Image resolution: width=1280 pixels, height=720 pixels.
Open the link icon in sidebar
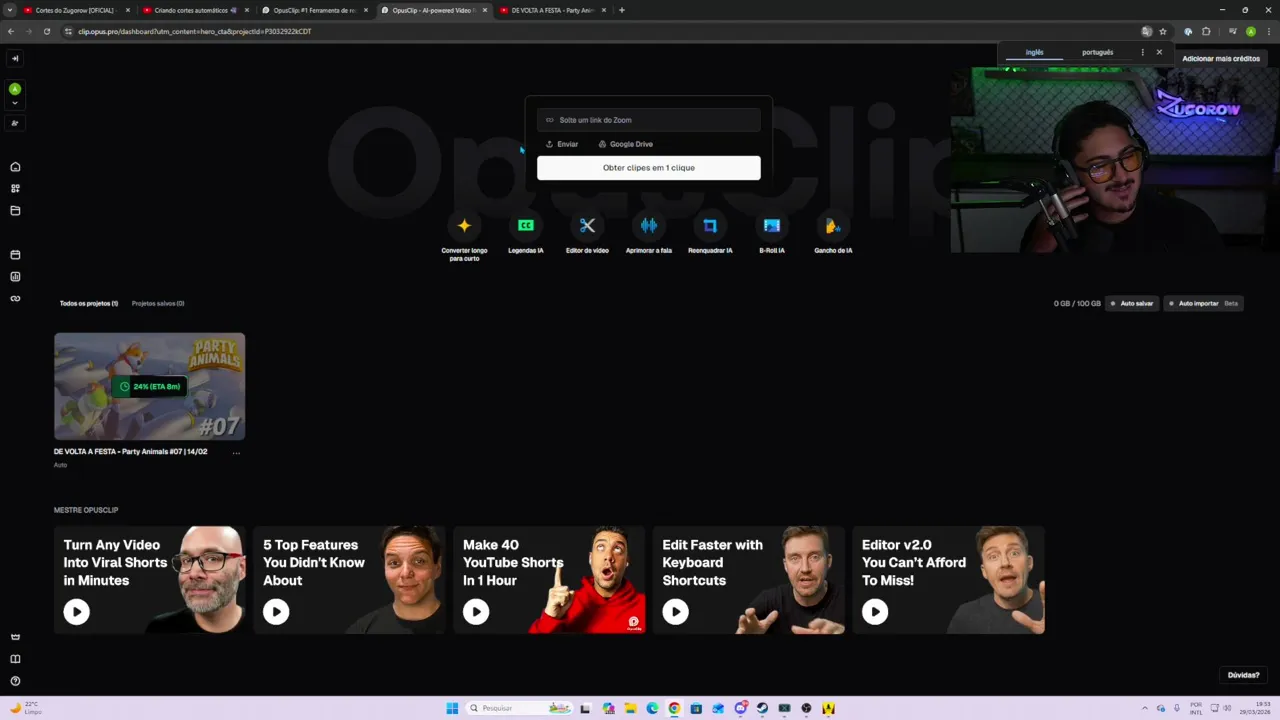point(15,299)
